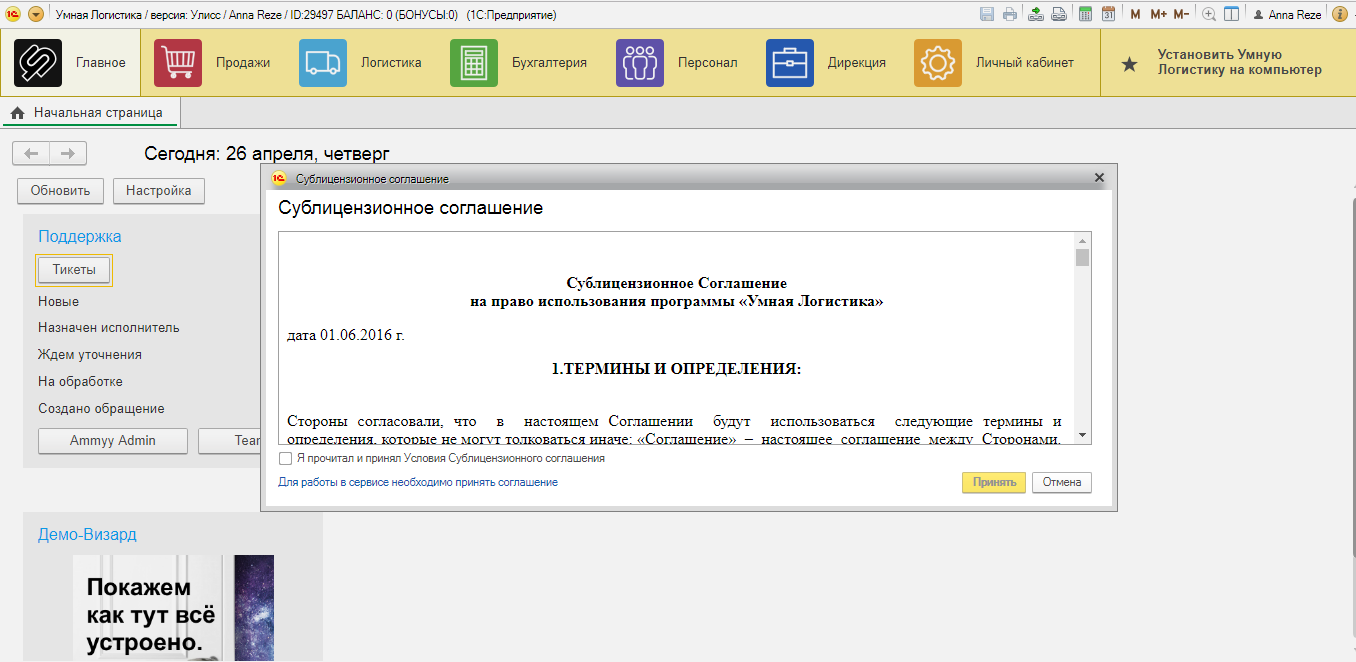Open the Поддержка link
Screen dimensions: 1356x662
(79, 237)
